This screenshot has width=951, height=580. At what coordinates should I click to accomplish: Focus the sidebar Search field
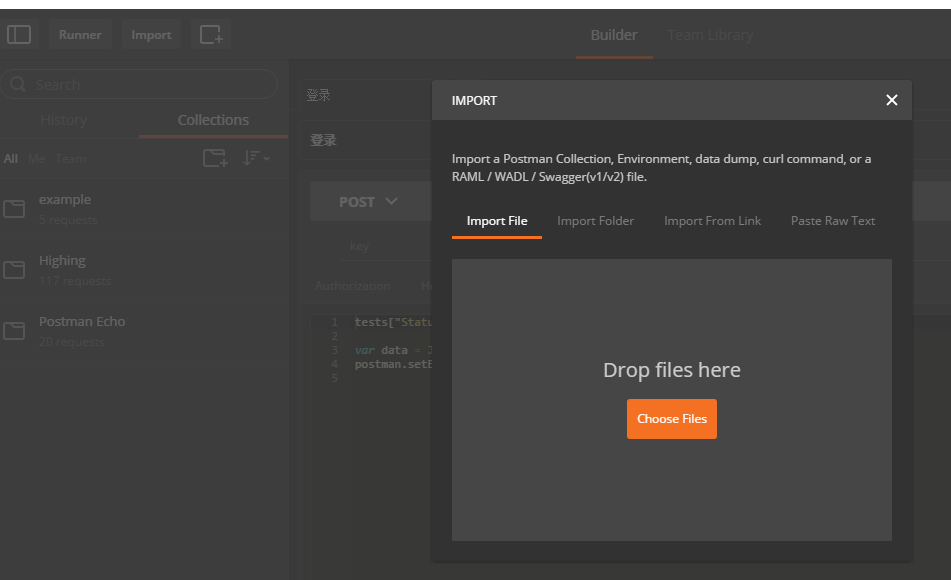[139, 84]
